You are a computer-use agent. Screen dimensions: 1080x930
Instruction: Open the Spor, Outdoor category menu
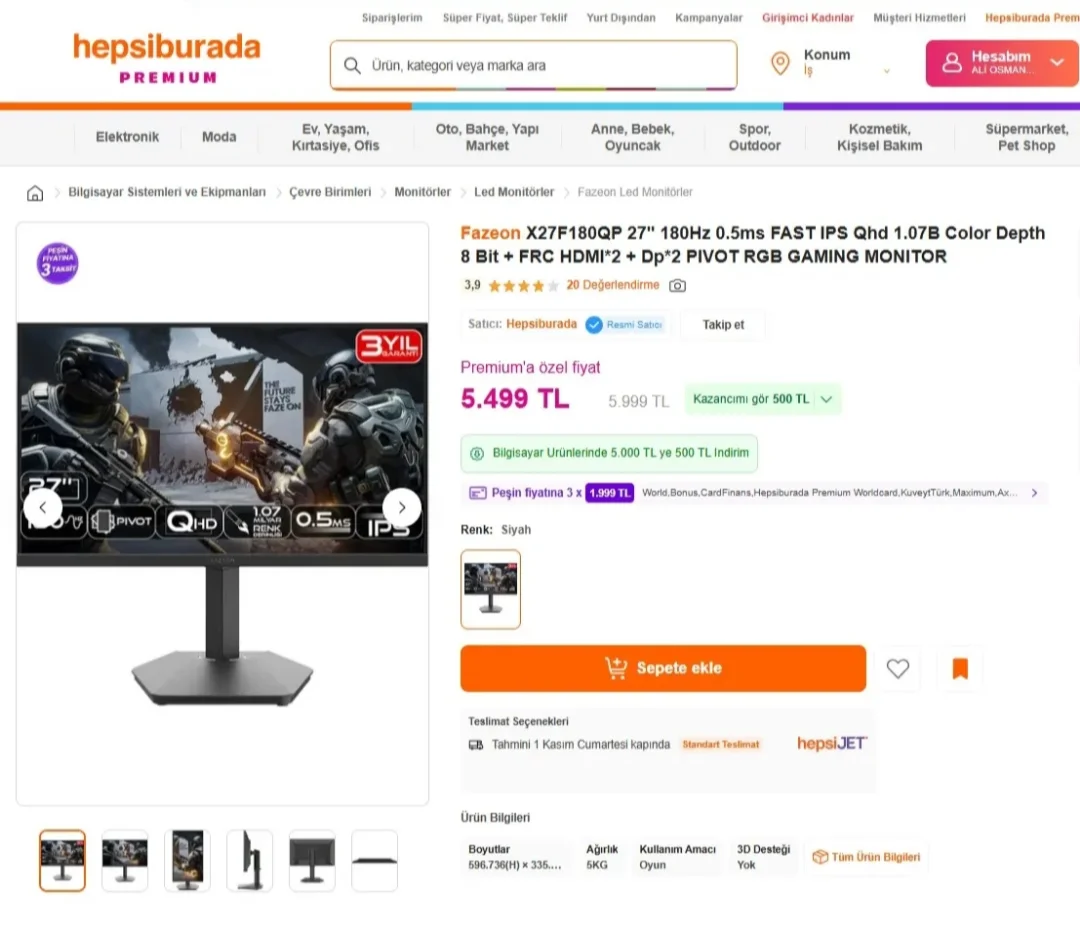[x=755, y=137]
